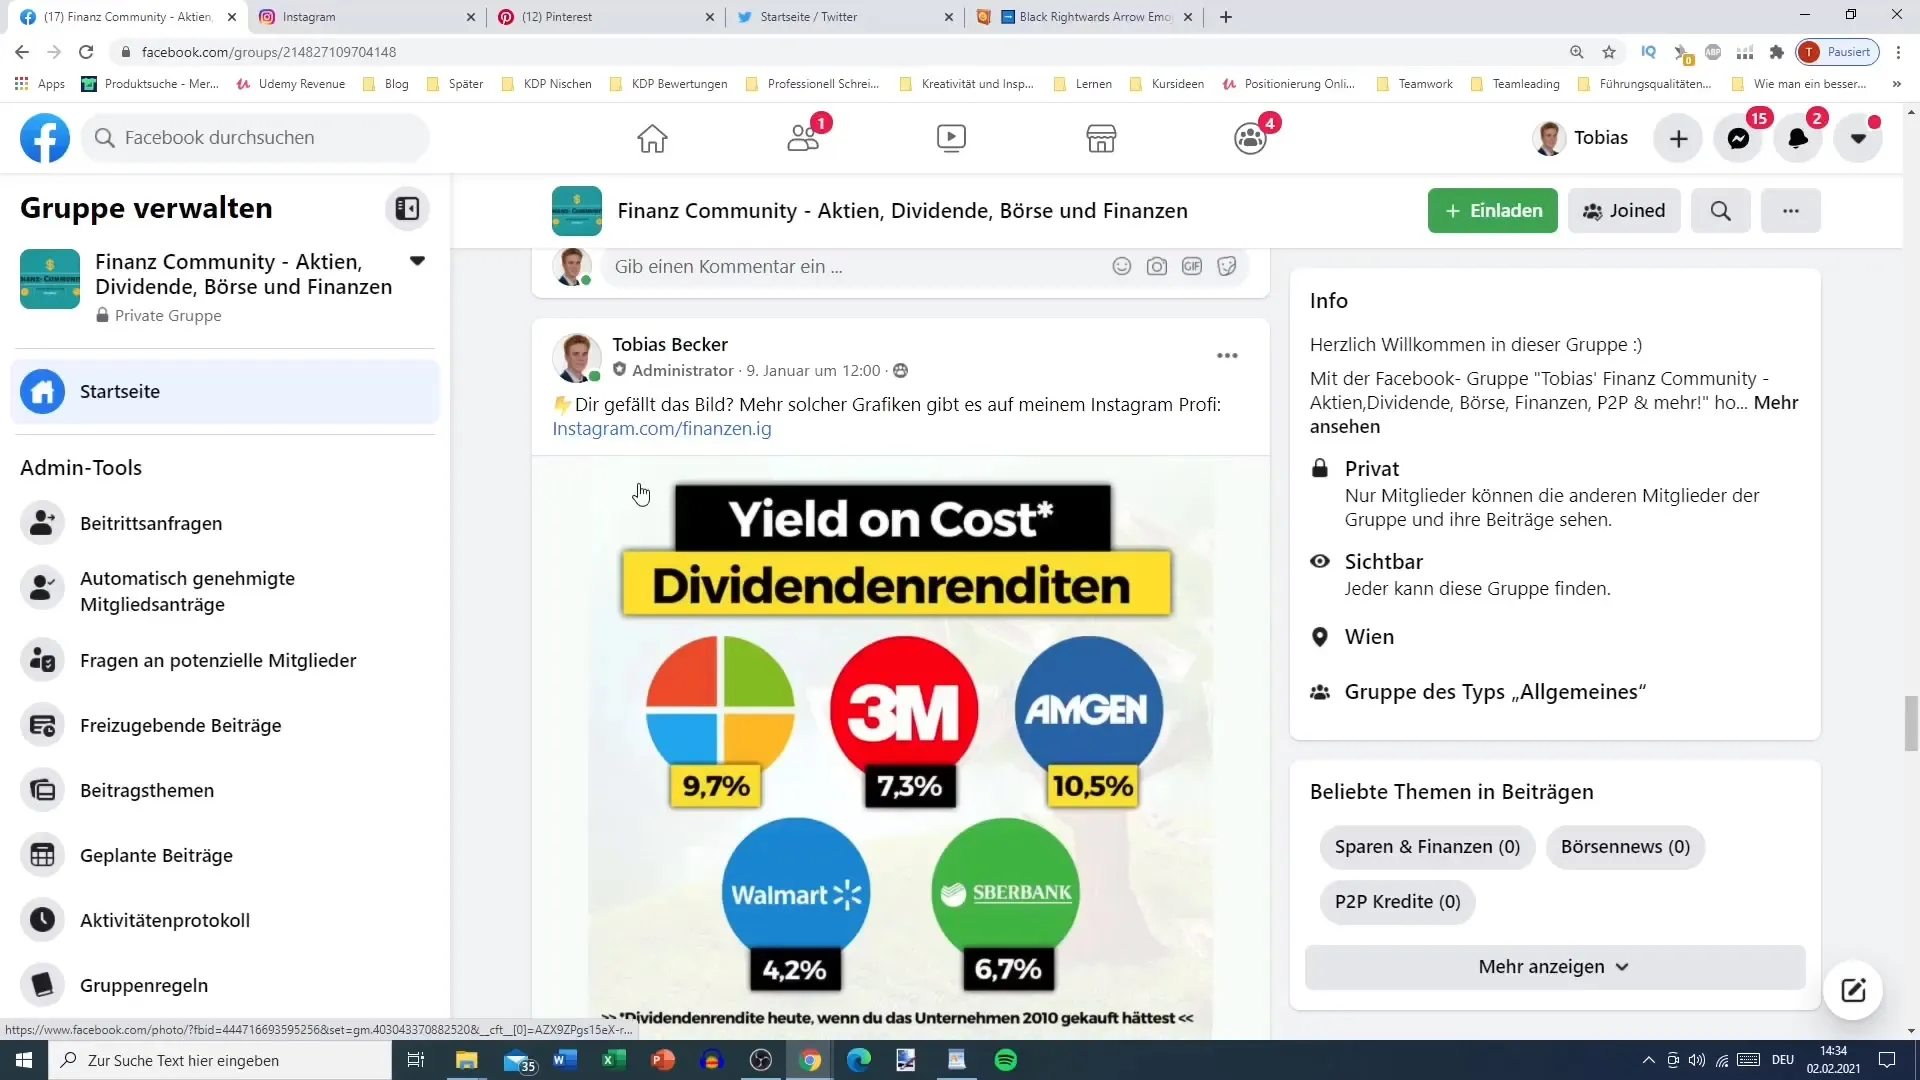Viewport: 1920px width, 1080px height.
Task: Reload the Facebook page
Action: click(x=86, y=52)
